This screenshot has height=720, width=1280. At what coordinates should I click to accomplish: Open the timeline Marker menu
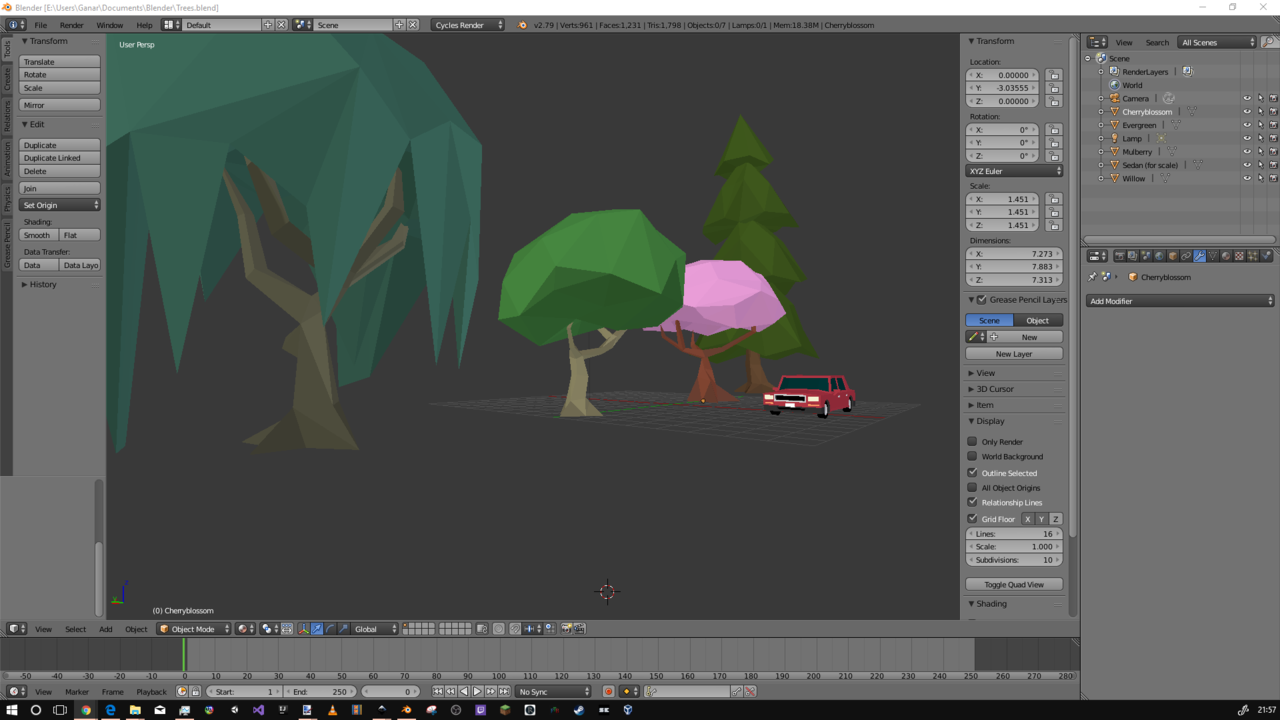(x=77, y=691)
